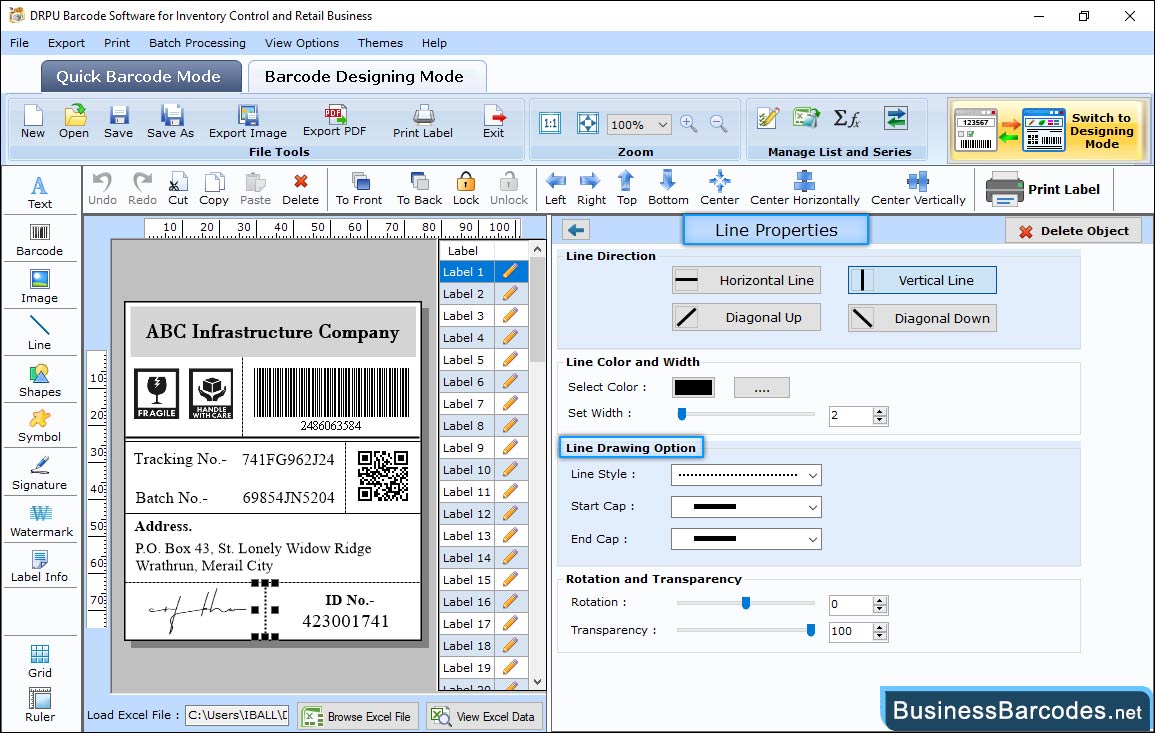Undo the last action
This screenshot has width=1155, height=733.
102,189
